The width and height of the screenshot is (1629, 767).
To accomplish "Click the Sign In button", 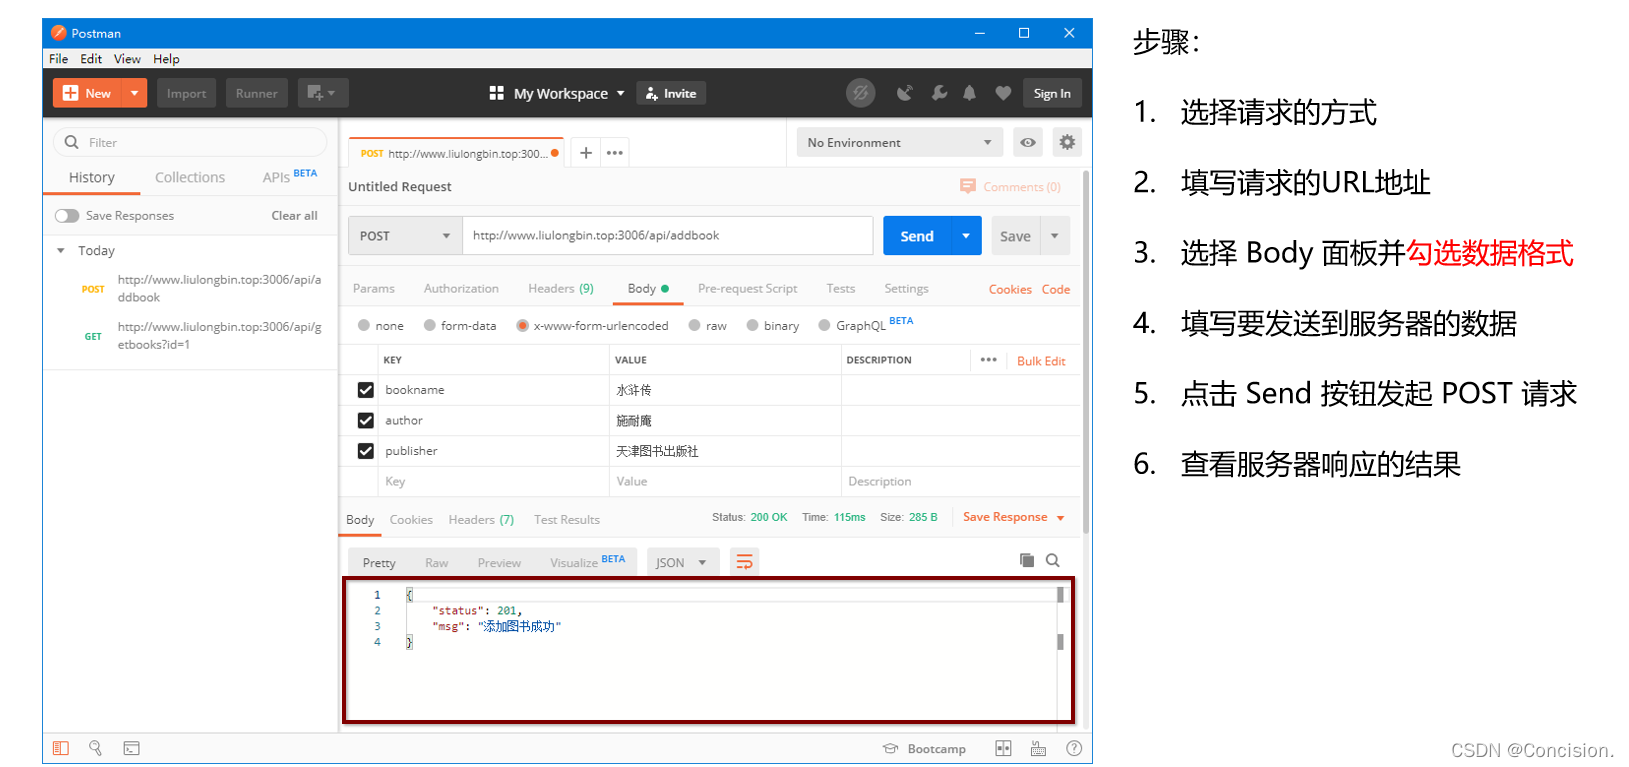I will [1052, 93].
